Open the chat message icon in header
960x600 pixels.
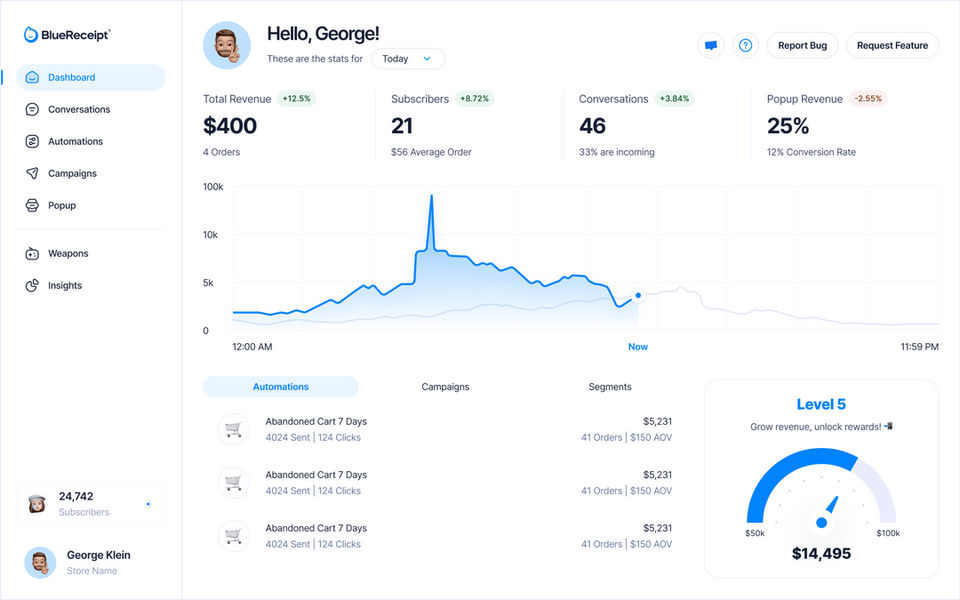point(711,45)
